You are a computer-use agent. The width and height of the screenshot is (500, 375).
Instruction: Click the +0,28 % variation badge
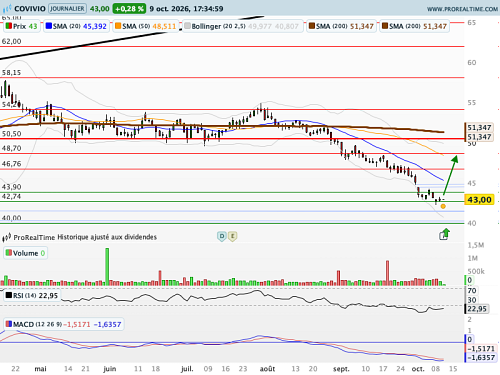(129, 9)
